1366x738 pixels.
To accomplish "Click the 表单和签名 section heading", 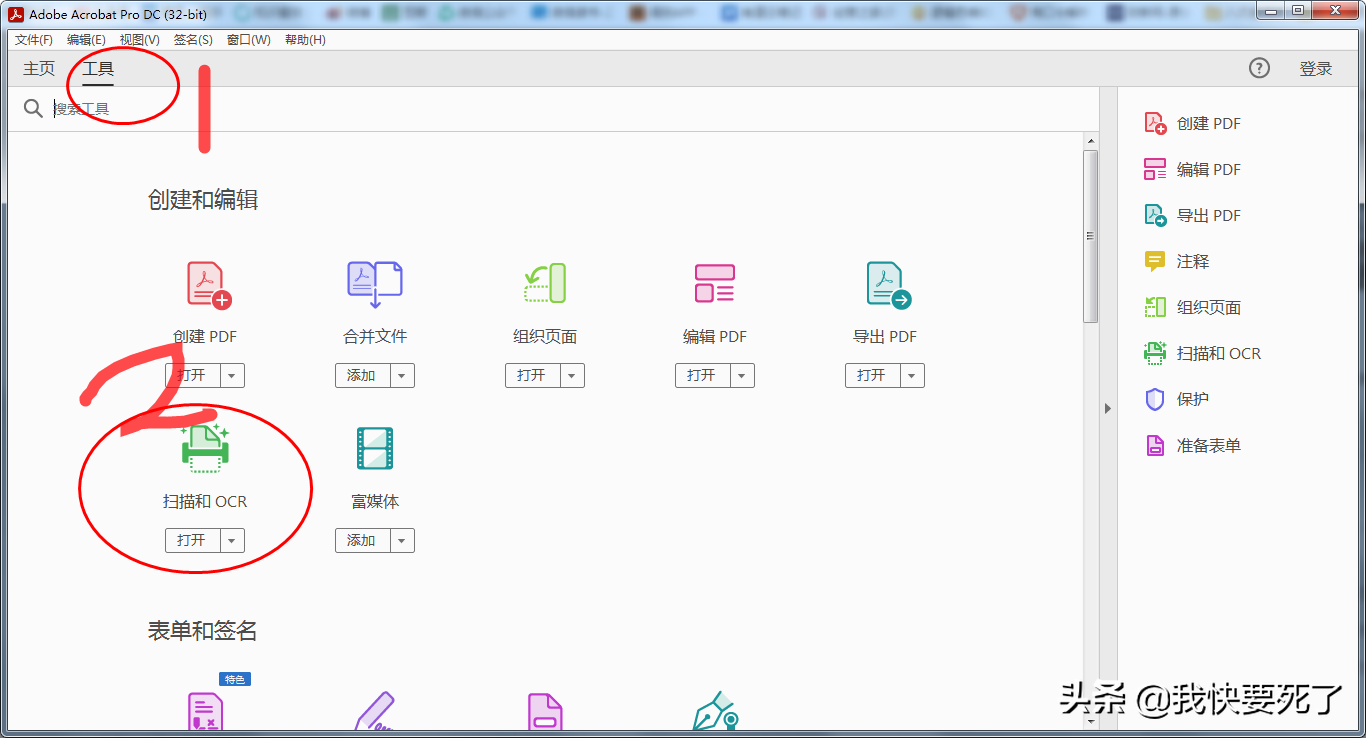I will (203, 630).
